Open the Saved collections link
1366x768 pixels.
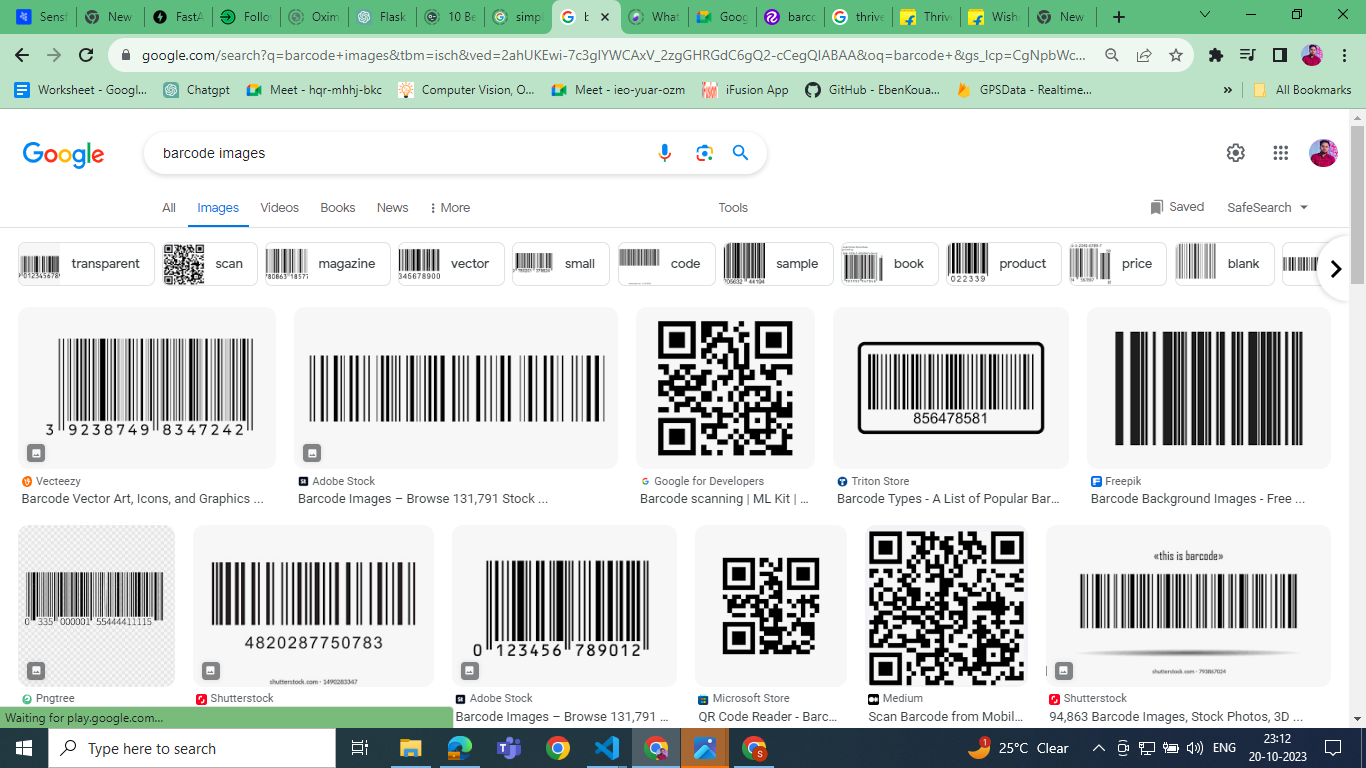click(1177, 207)
